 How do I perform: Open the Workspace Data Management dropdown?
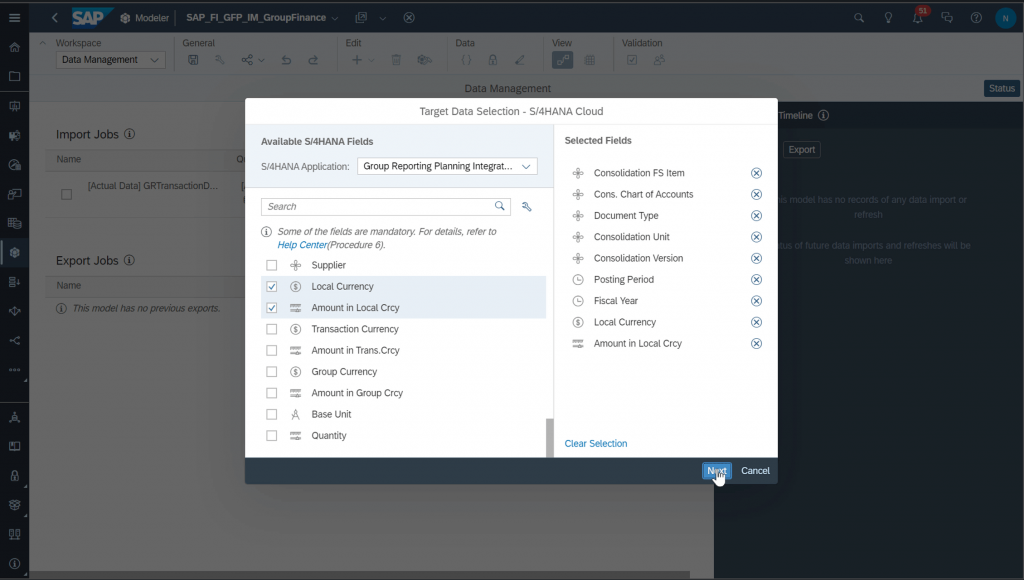tap(110, 60)
